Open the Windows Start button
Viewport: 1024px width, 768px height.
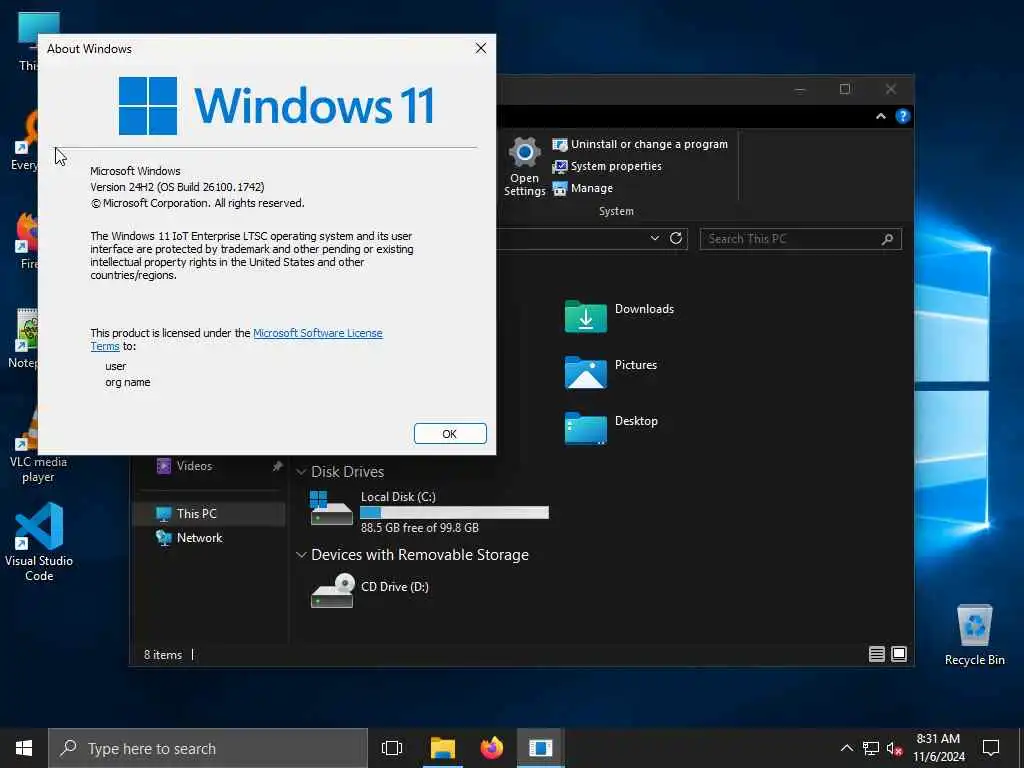[24, 748]
